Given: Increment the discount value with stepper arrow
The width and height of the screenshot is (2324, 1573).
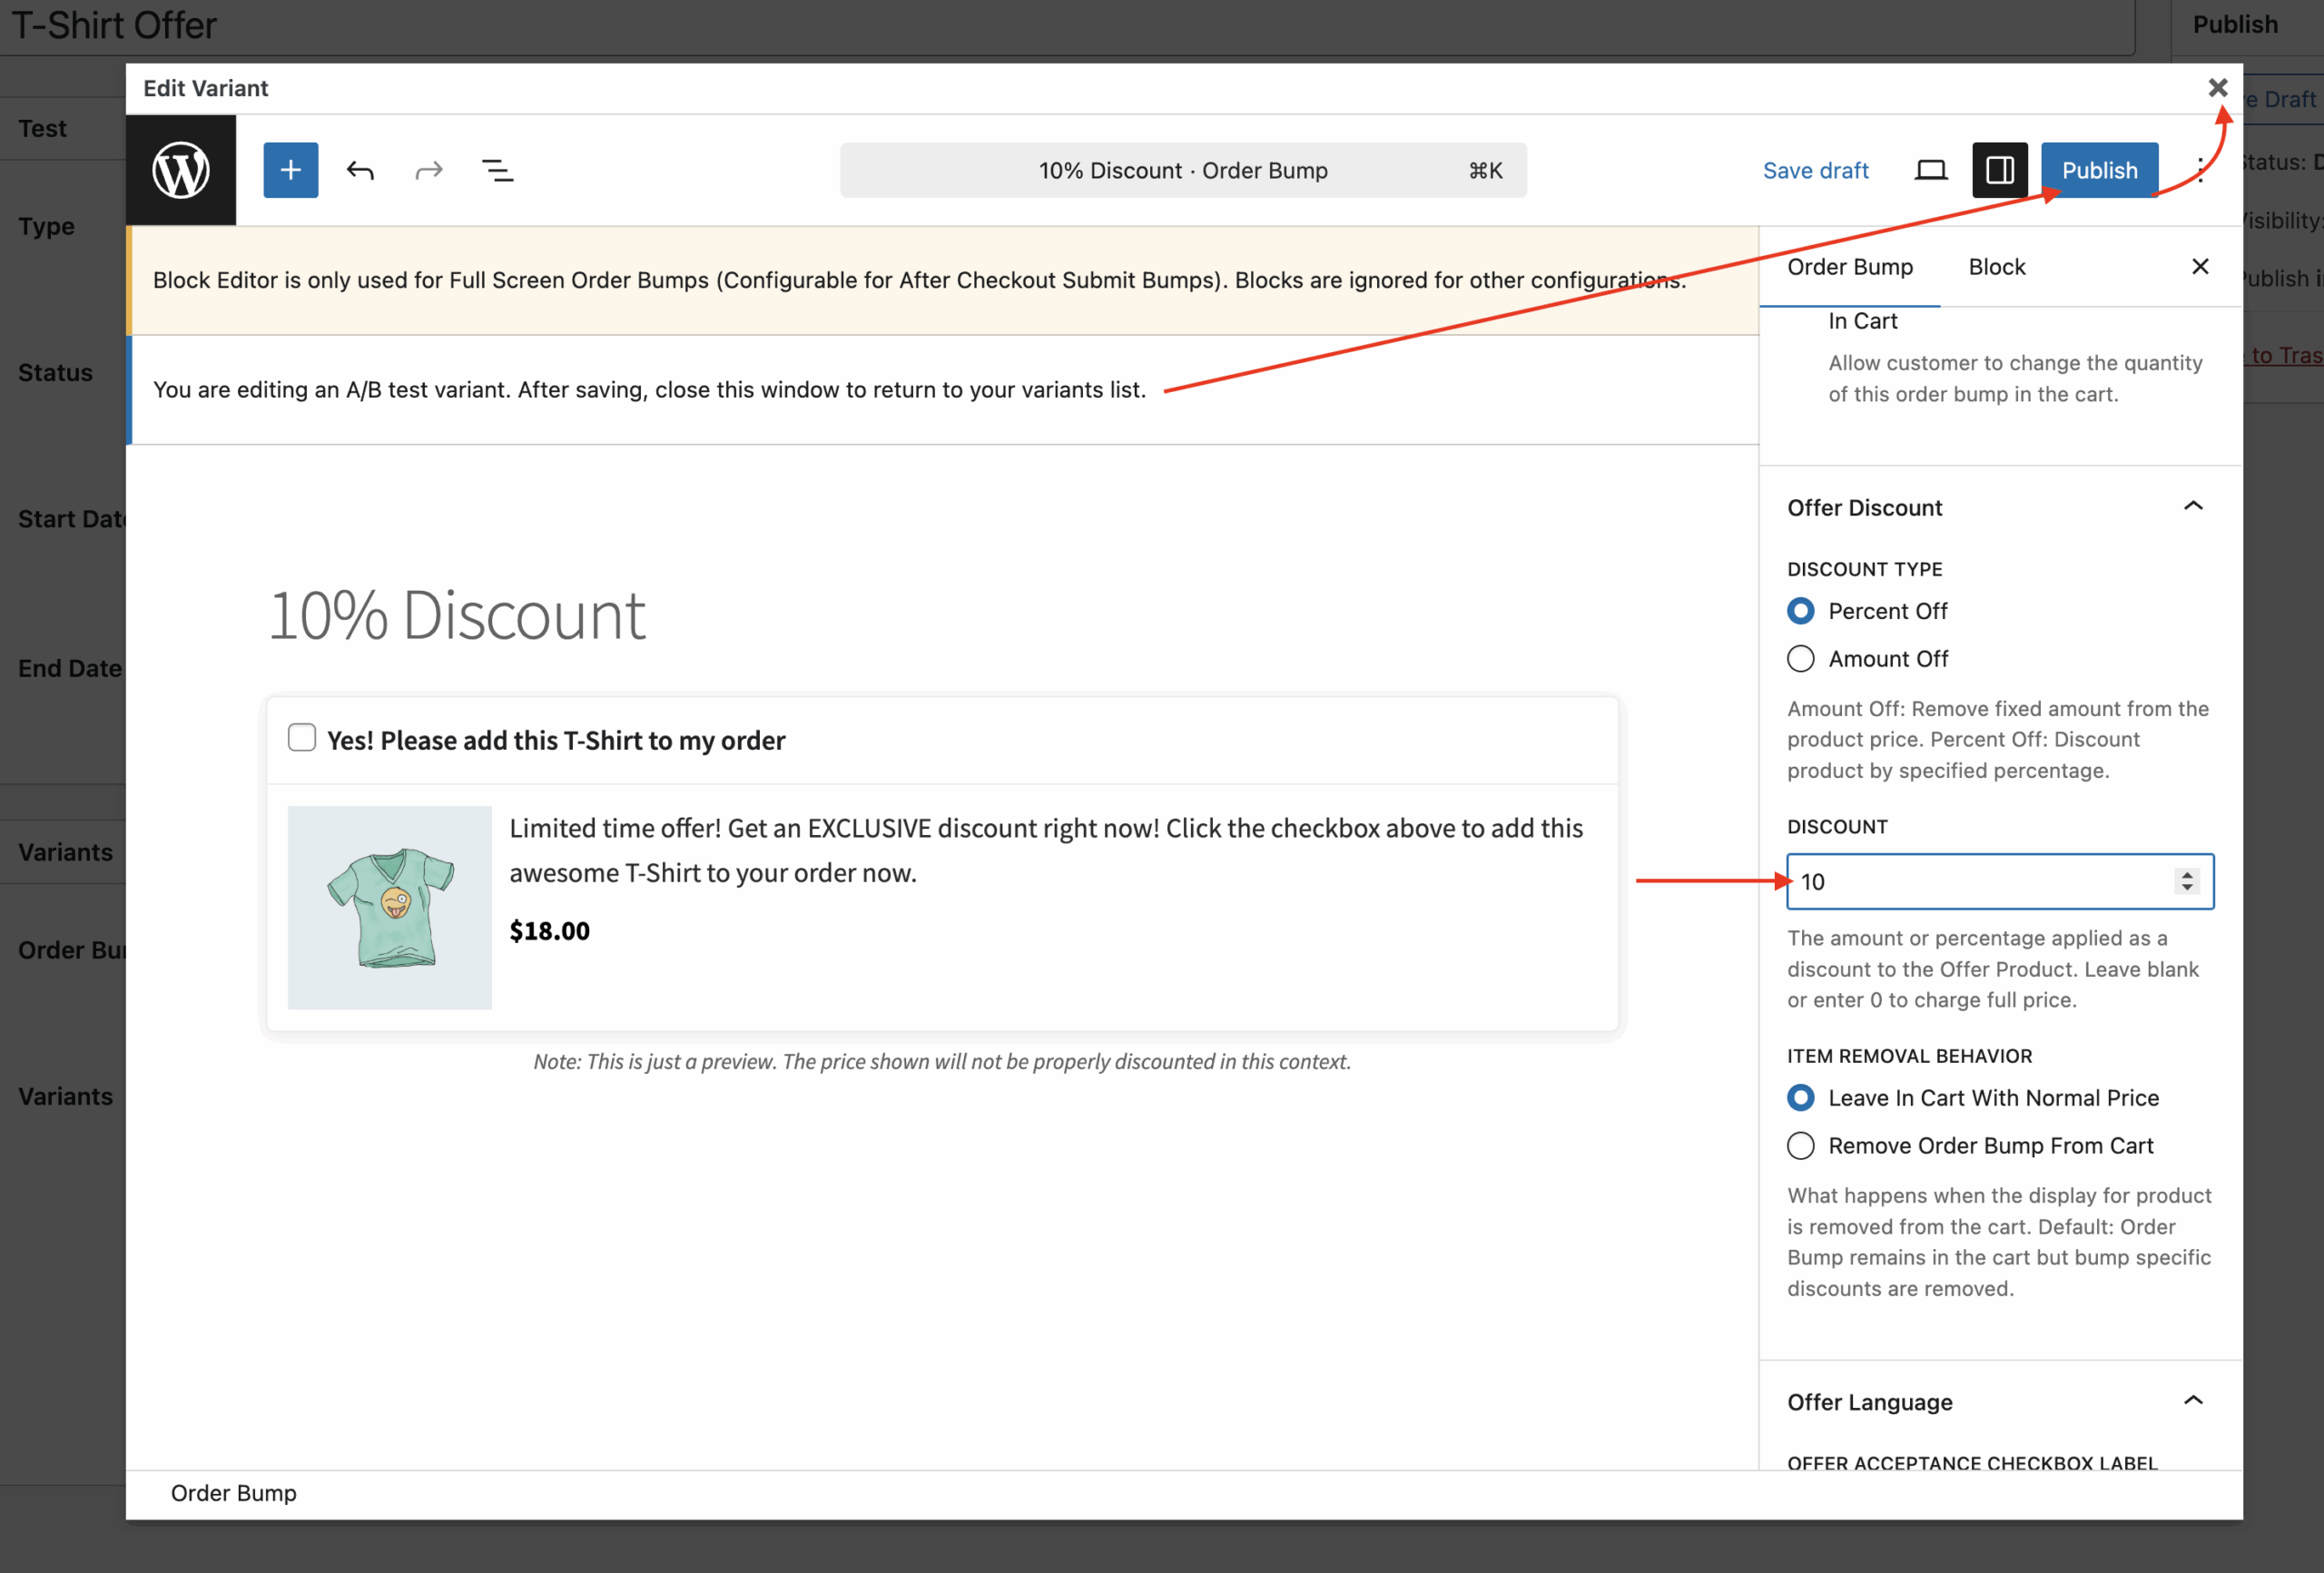Looking at the screenshot, I should click(x=2186, y=874).
